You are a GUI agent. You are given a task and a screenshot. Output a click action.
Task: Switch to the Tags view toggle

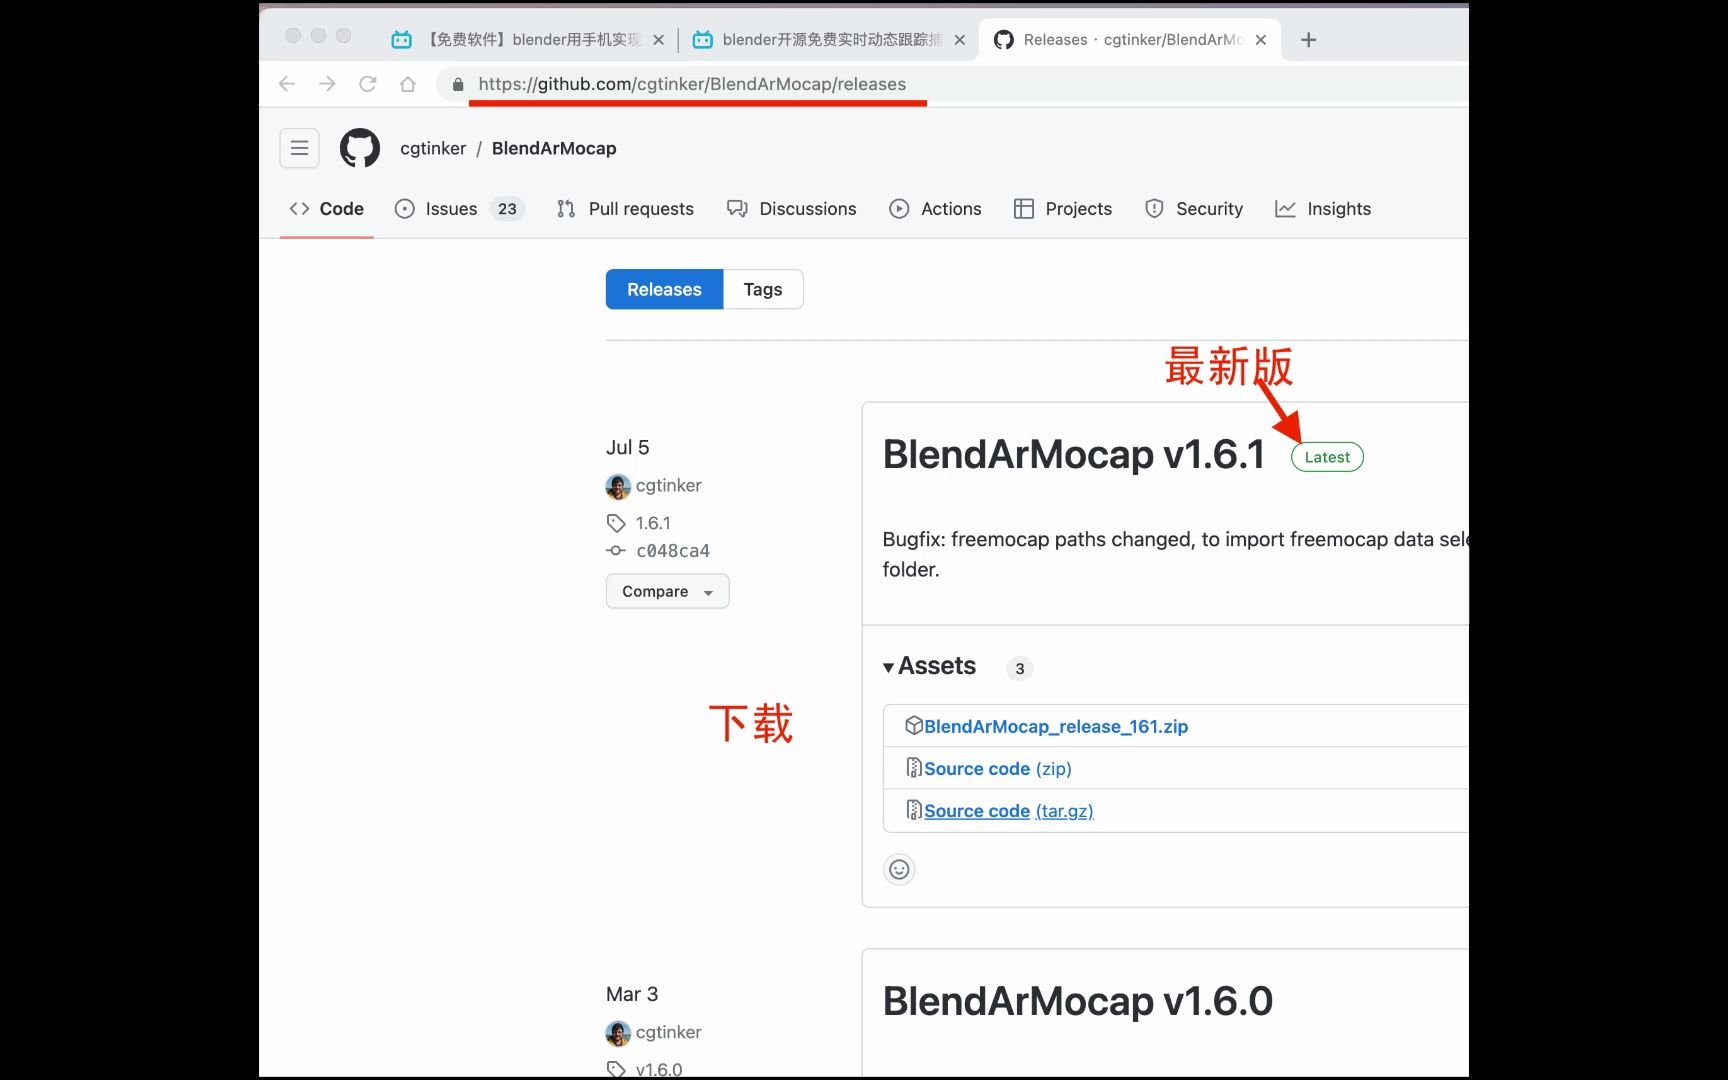click(x=762, y=289)
